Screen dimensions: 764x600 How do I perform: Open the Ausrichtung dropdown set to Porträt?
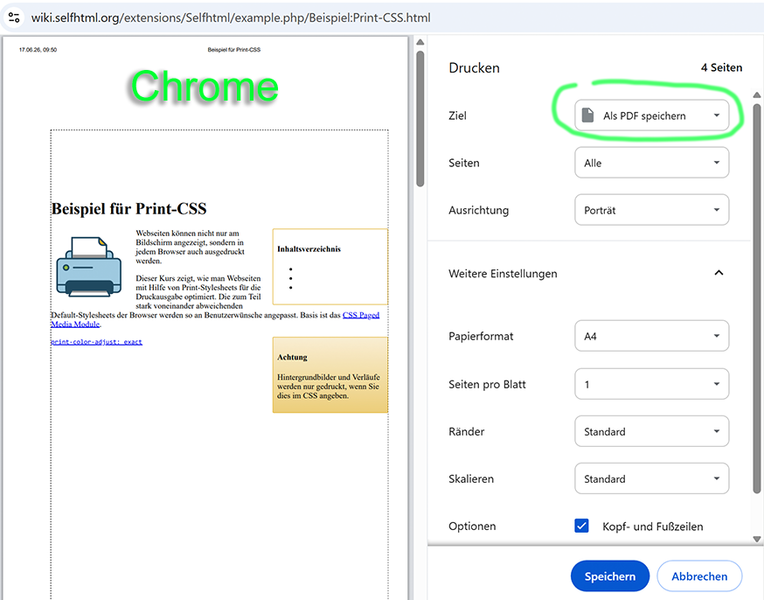(651, 210)
